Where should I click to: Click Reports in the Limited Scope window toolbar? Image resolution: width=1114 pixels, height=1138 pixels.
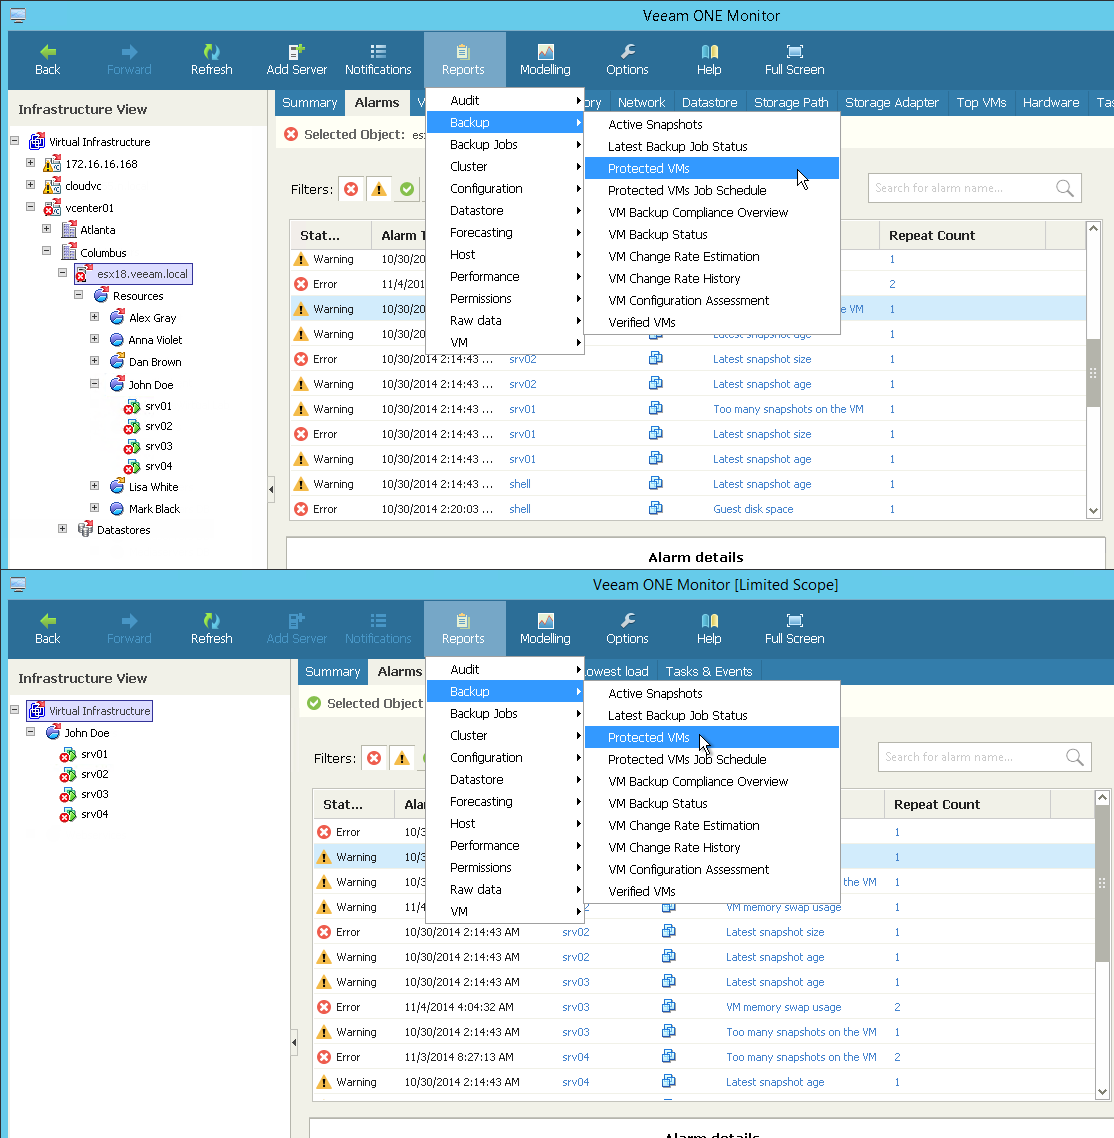463,629
